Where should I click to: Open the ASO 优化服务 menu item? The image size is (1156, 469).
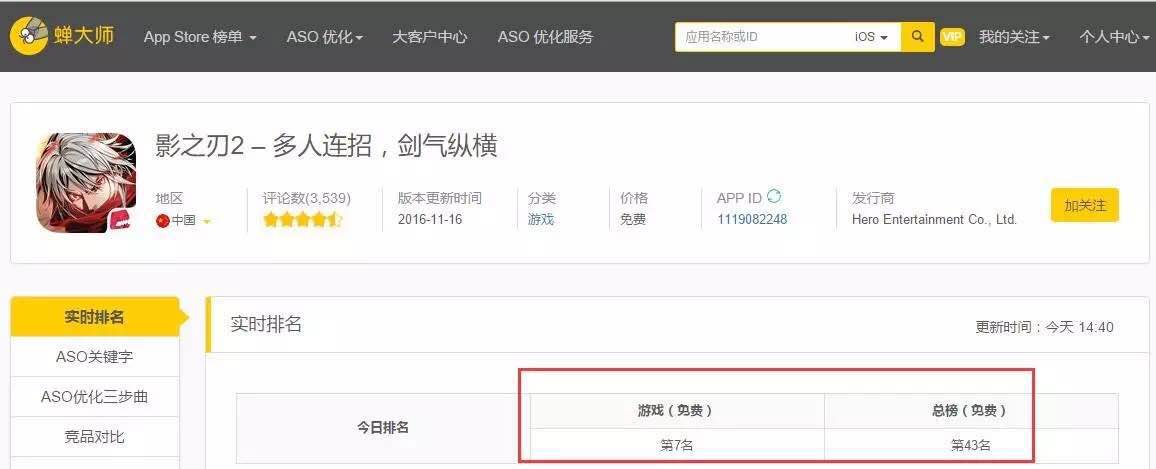coord(545,37)
